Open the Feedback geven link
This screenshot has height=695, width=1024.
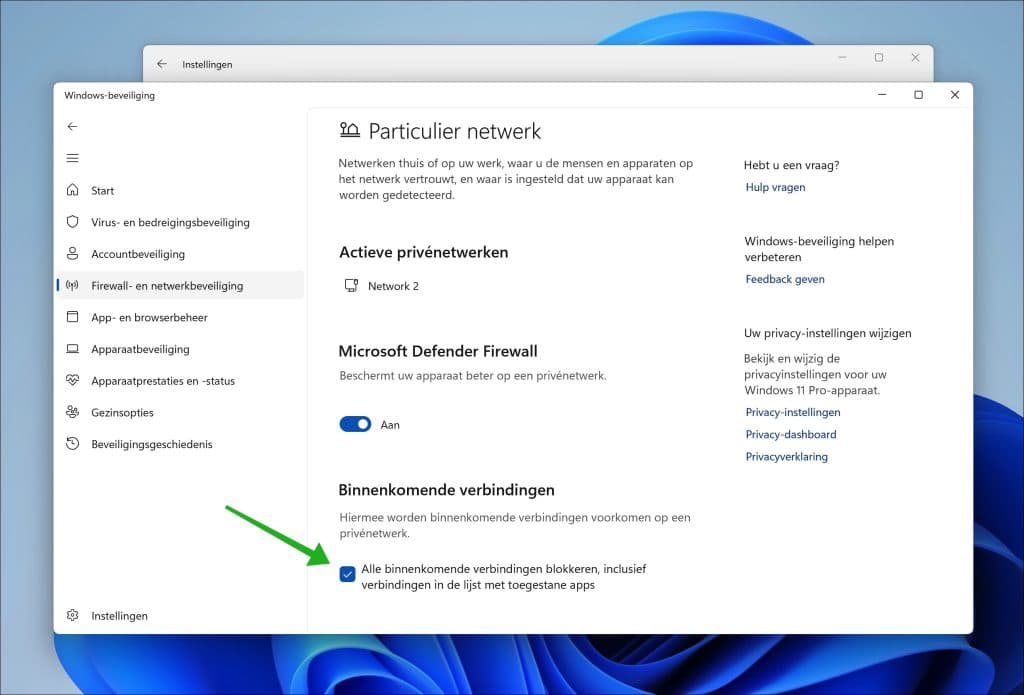(x=785, y=279)
